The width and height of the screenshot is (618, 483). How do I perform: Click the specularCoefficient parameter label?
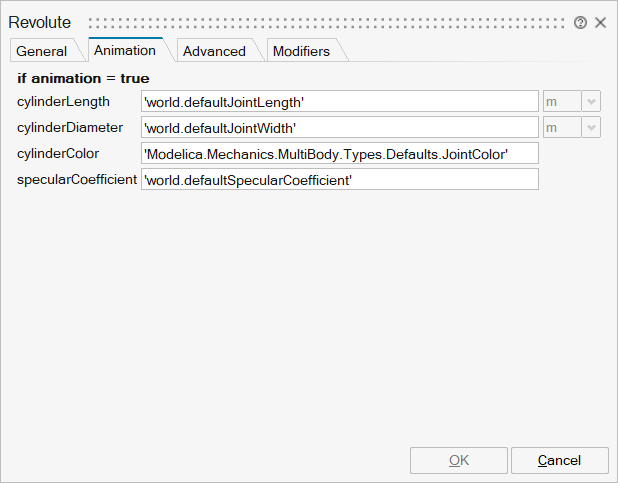[77, 179]
